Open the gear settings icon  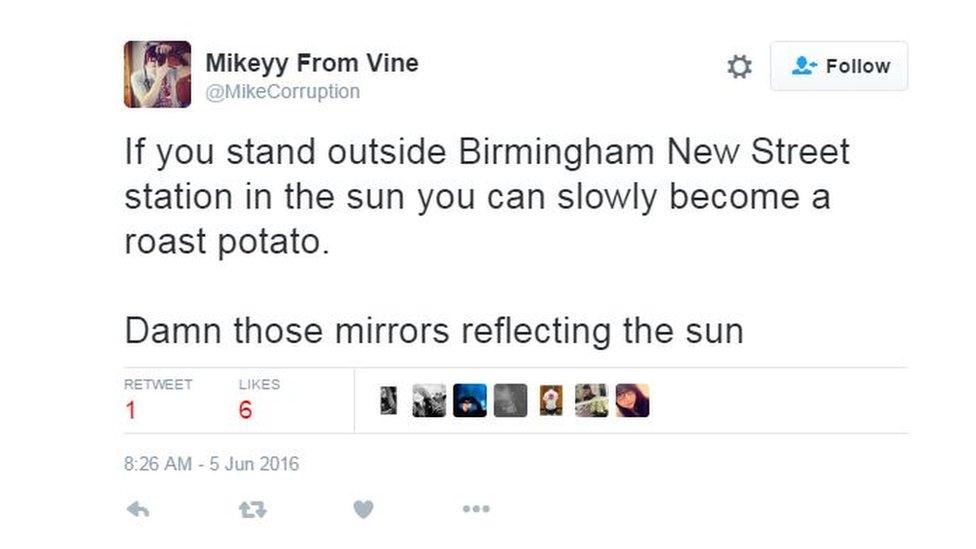pyautogui.click(x=739, y=67)
